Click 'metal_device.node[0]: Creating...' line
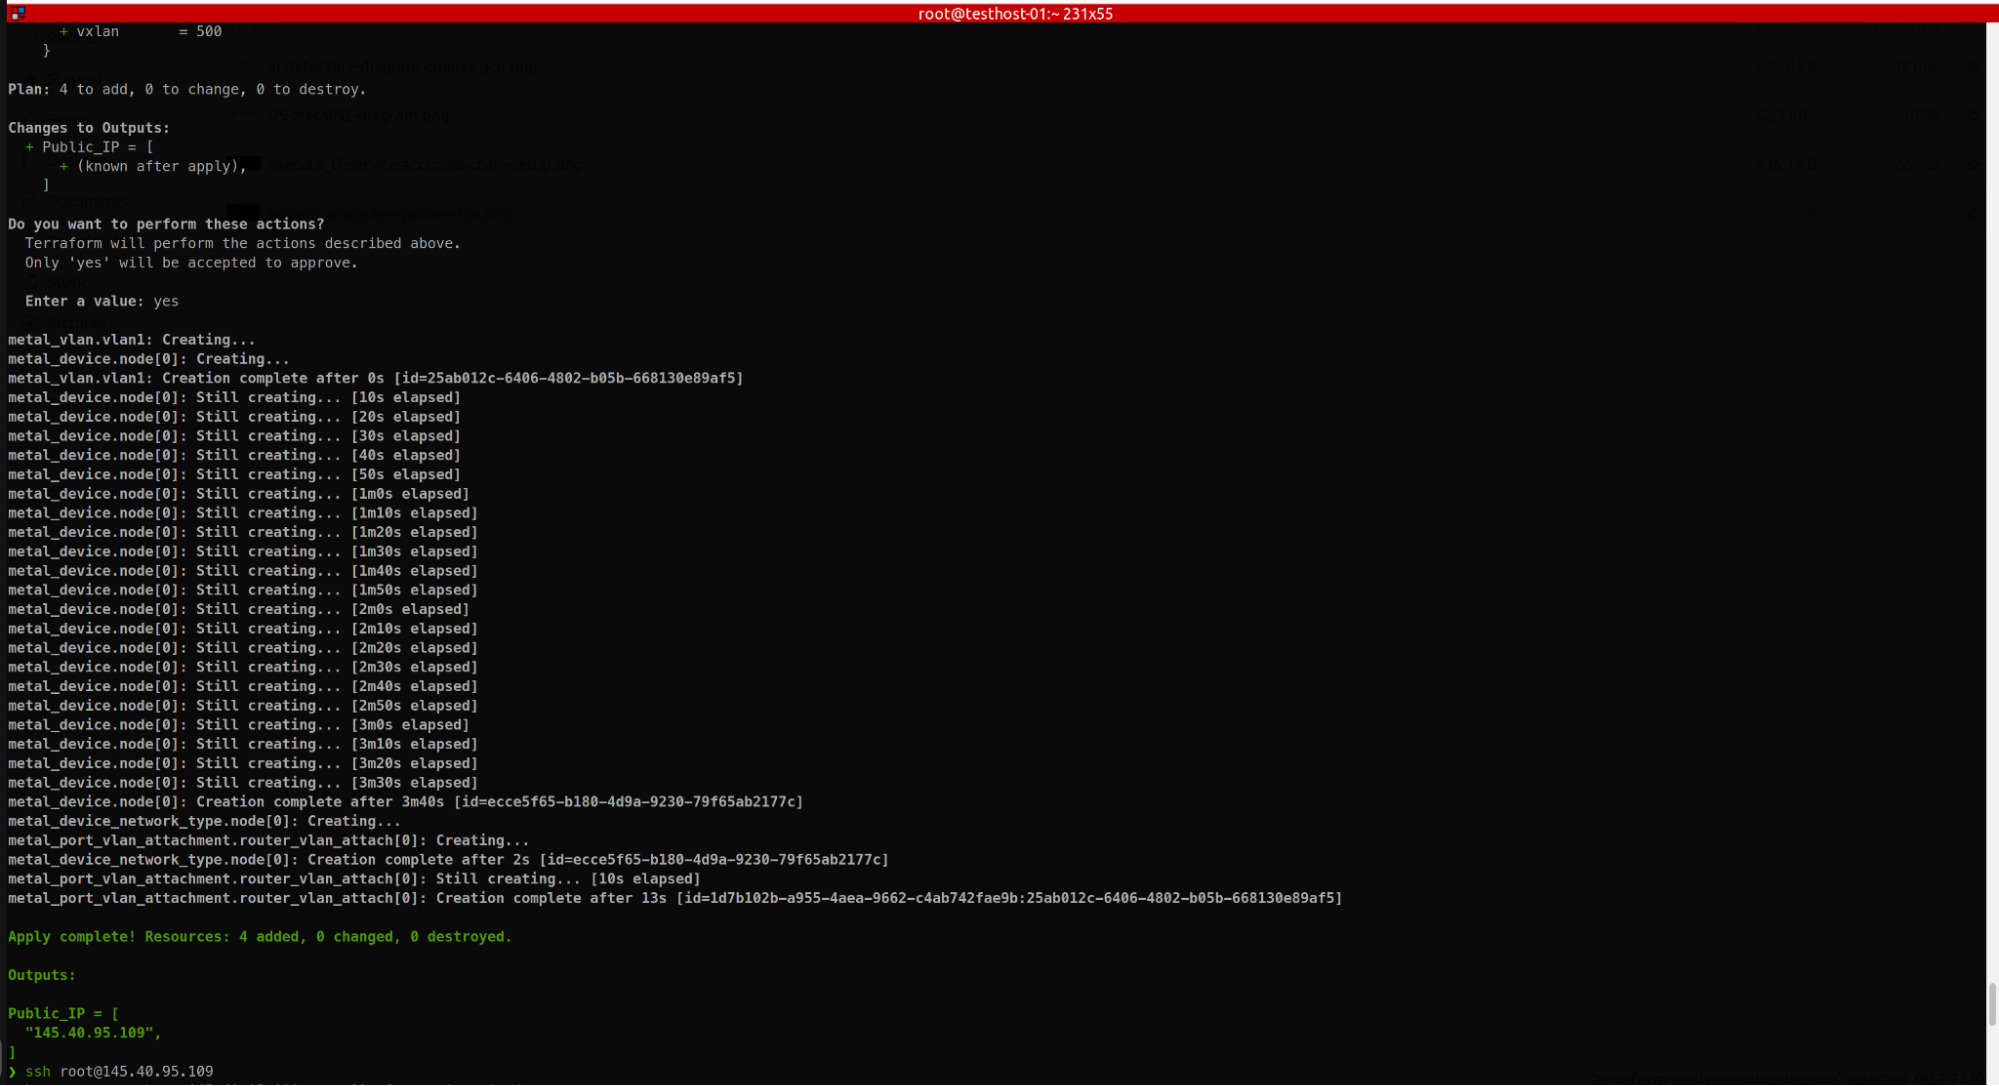The width and height of the screenshot is (1999, 1086). coord(149,359)
